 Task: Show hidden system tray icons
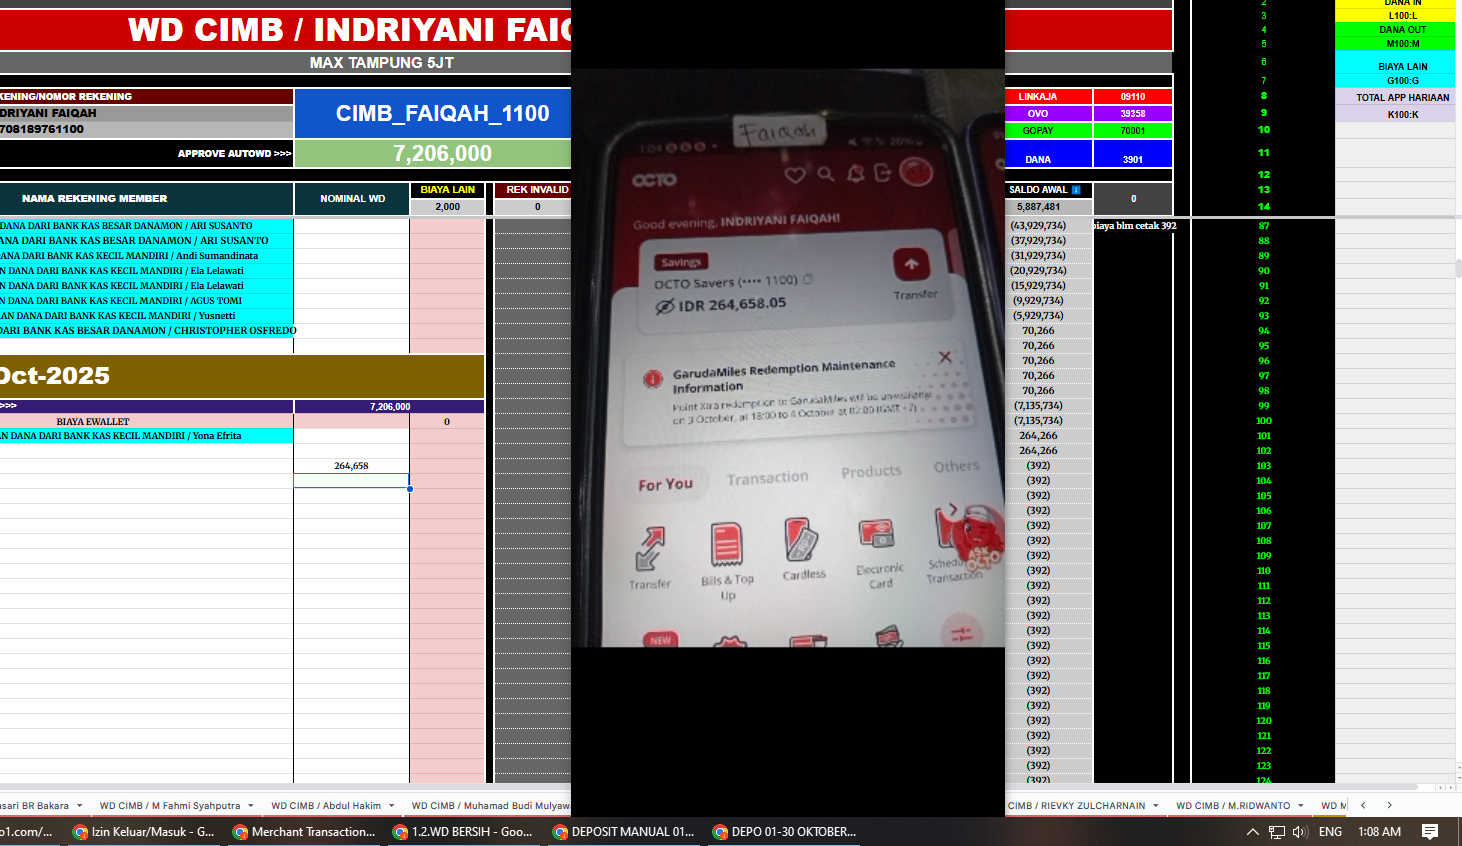1252,831
